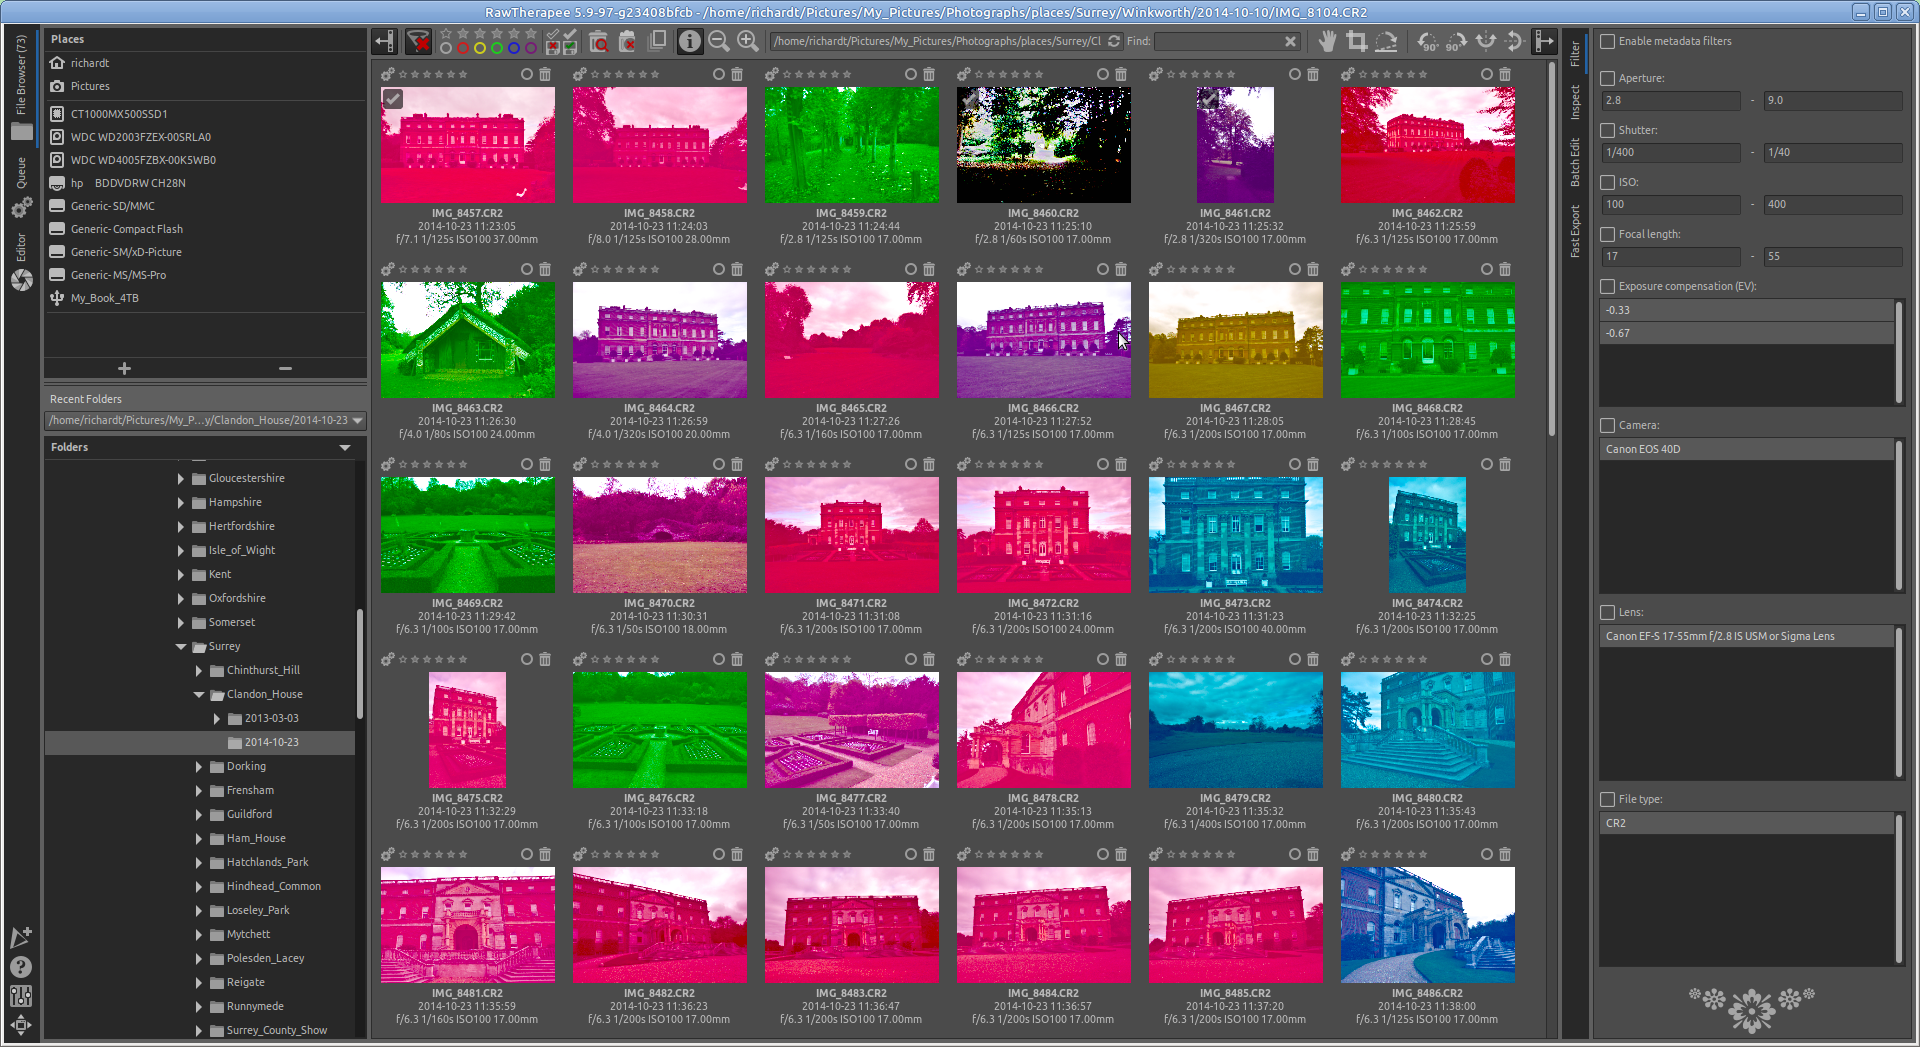Click the clear-filters funnel icon
The height and width of the screenshot is (1047, 1920).
(419, 41)
